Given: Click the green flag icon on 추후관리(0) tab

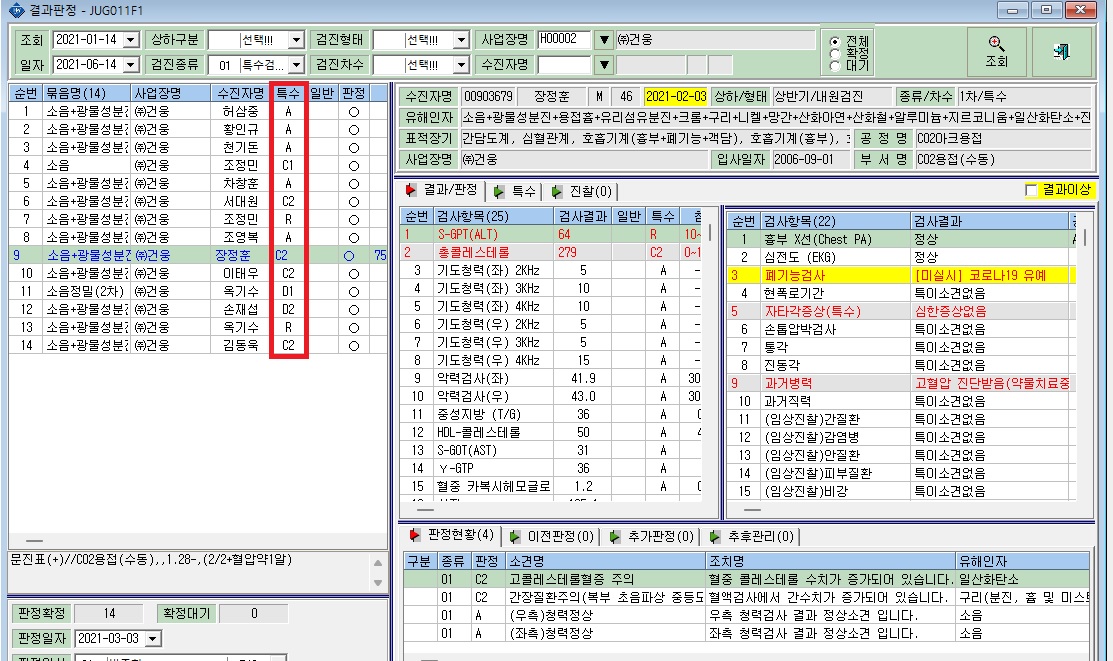Looking at the screenshot, I should coord(716,536).
